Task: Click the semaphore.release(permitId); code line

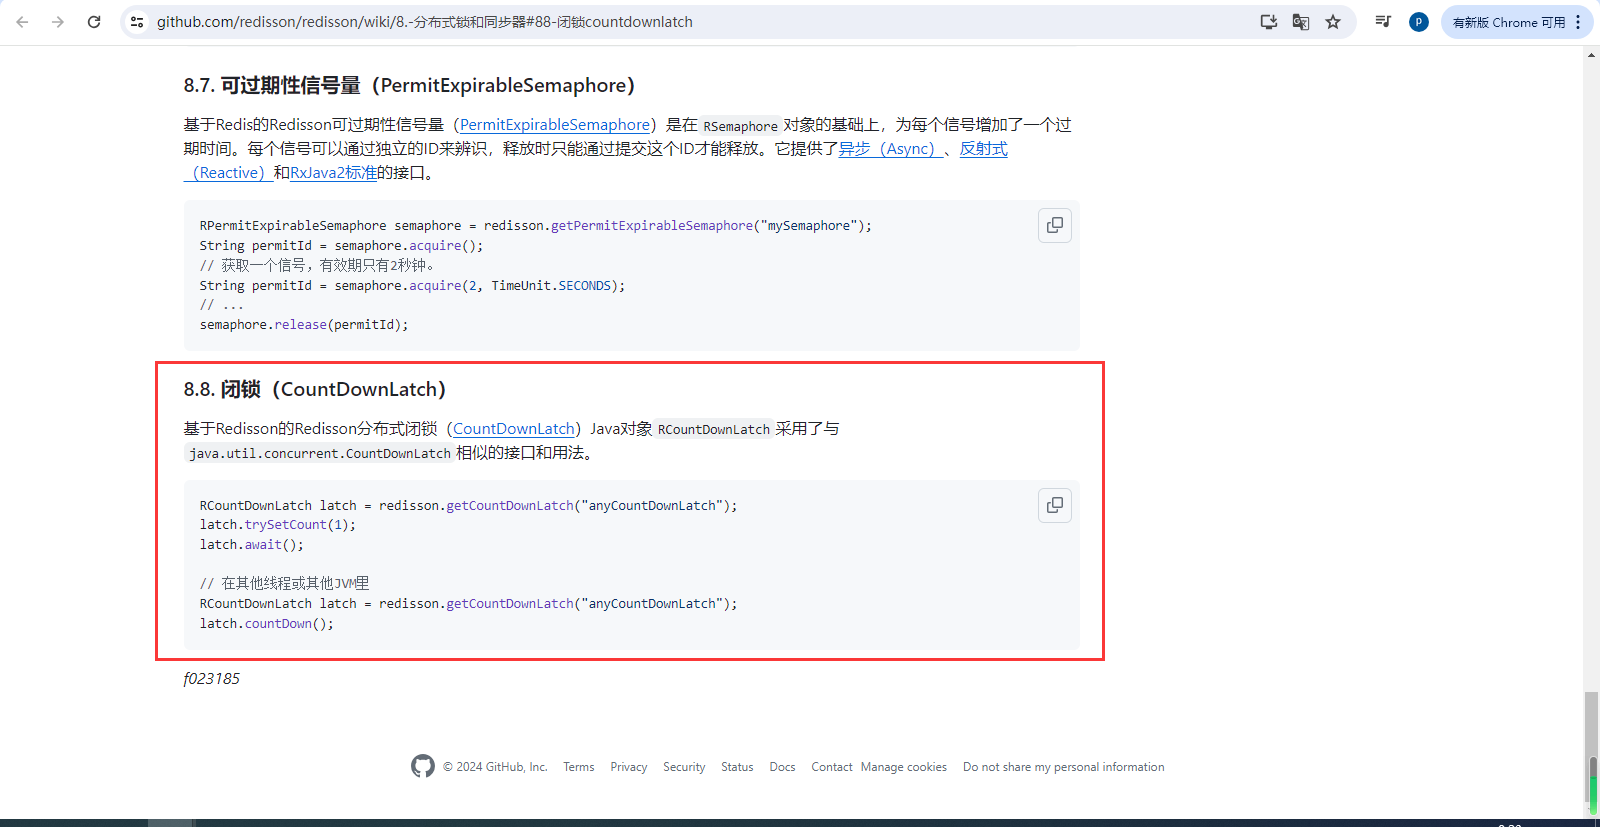Action: [x=304, y=325]
